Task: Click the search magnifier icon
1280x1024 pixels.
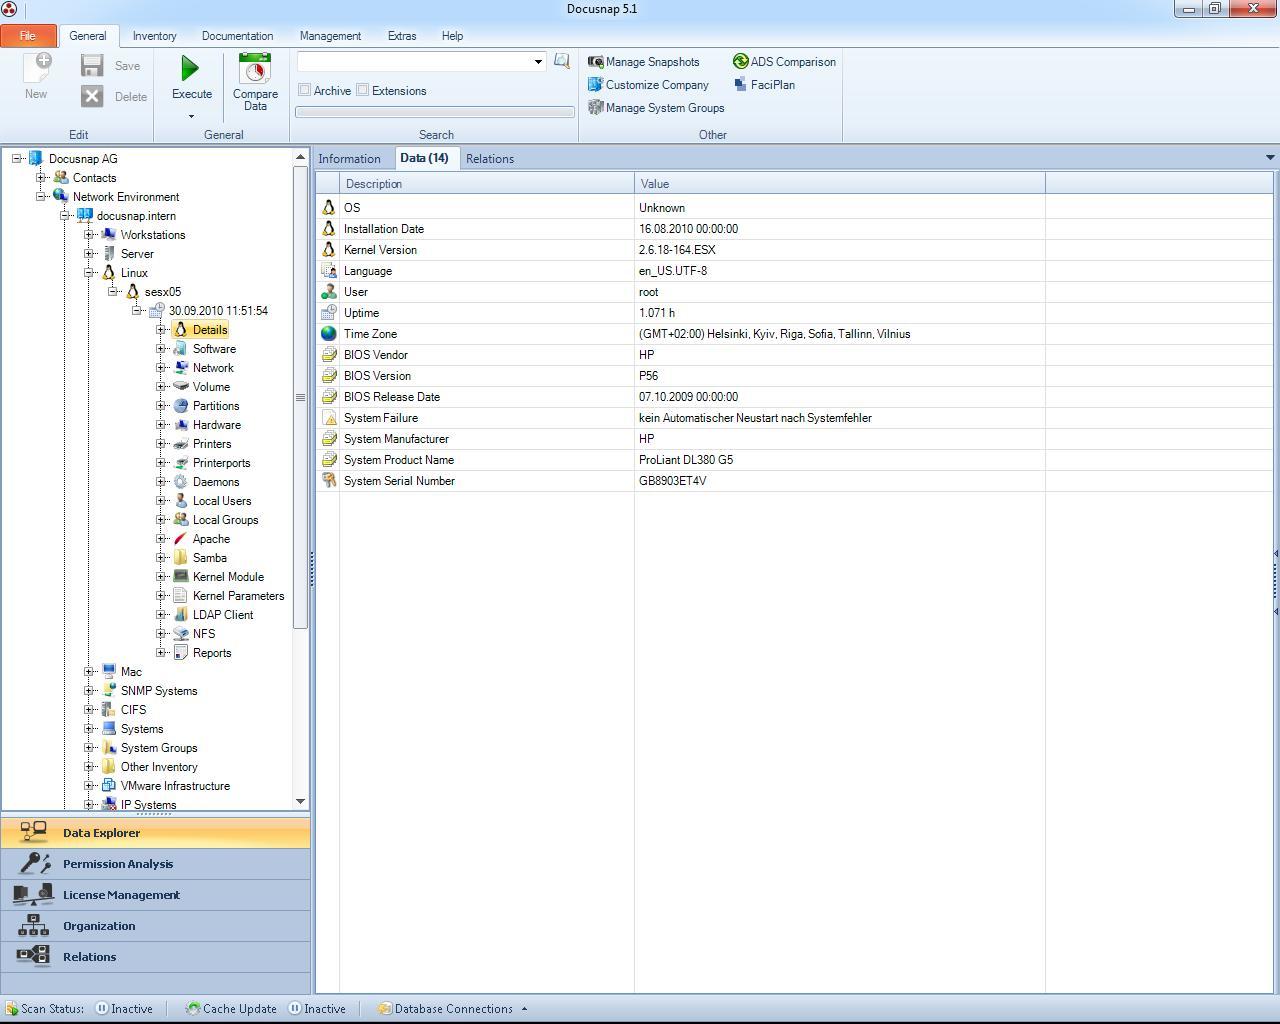Action: click(562, 61)
